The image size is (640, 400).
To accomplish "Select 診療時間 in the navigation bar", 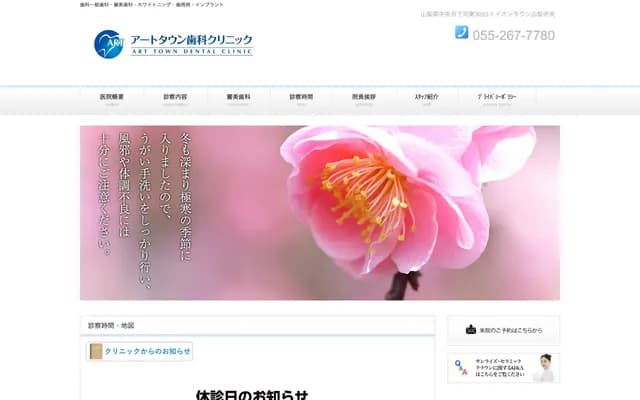I will 301,99.
